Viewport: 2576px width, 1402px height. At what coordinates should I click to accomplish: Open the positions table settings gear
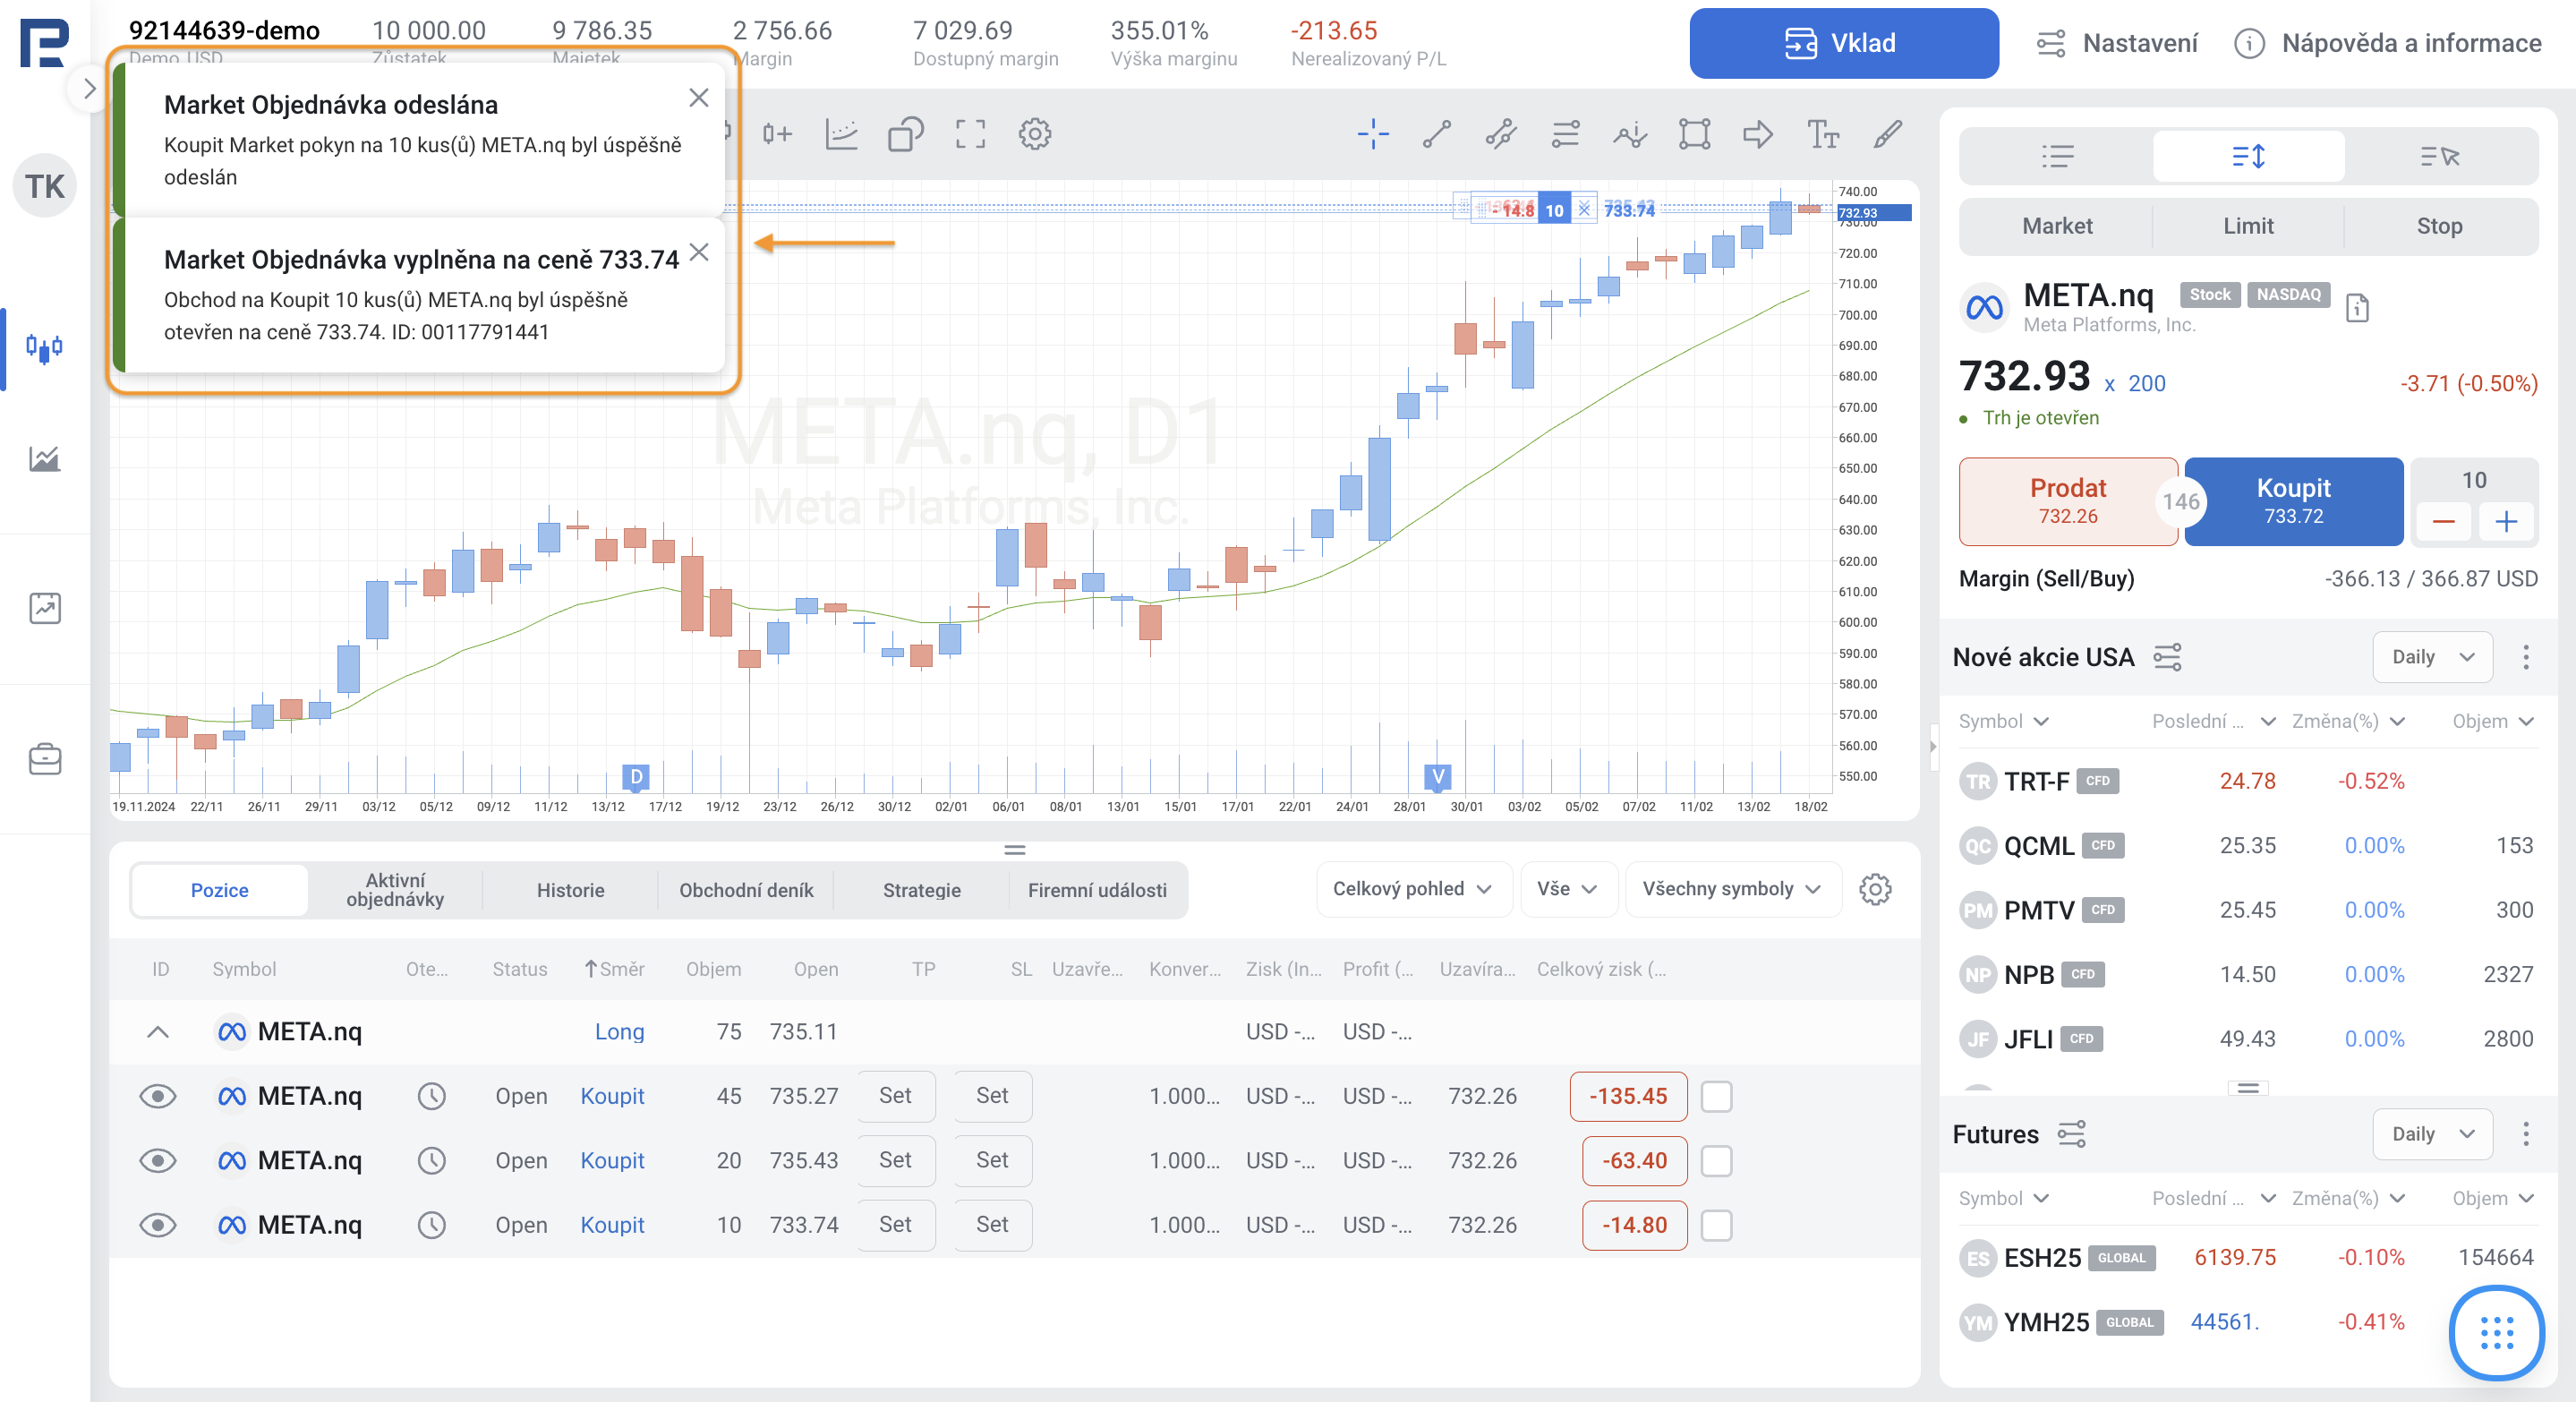1875,889
